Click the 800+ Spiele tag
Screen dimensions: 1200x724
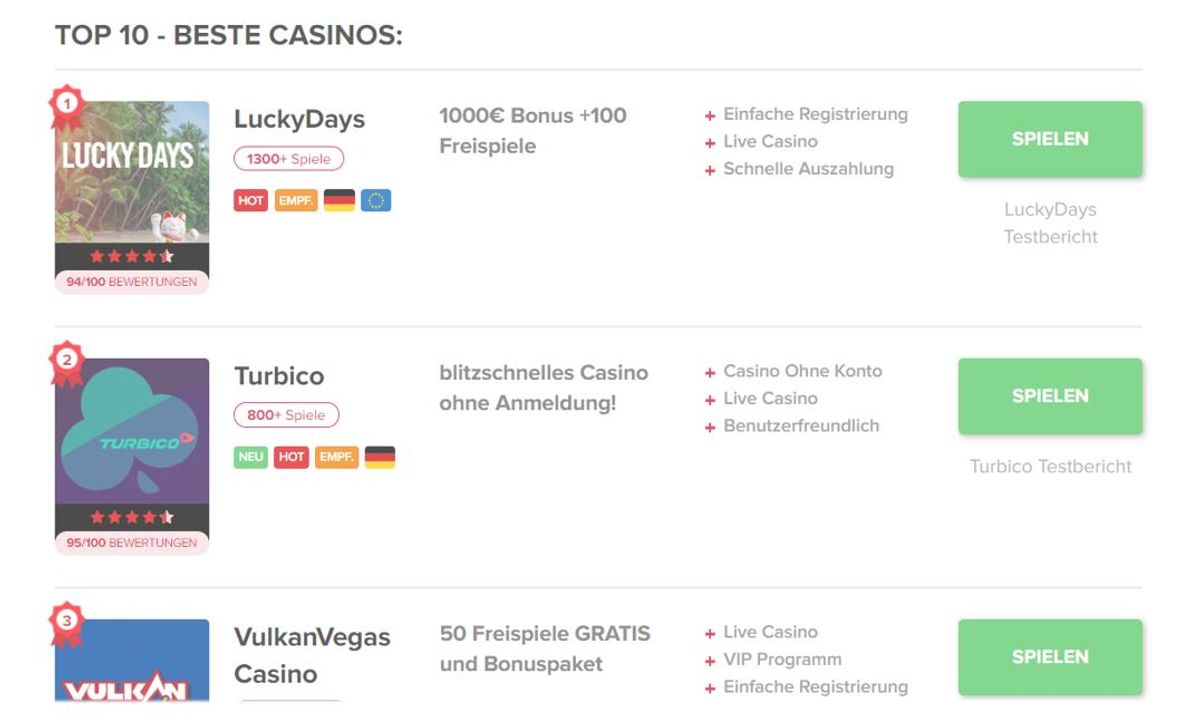[287, 415]
